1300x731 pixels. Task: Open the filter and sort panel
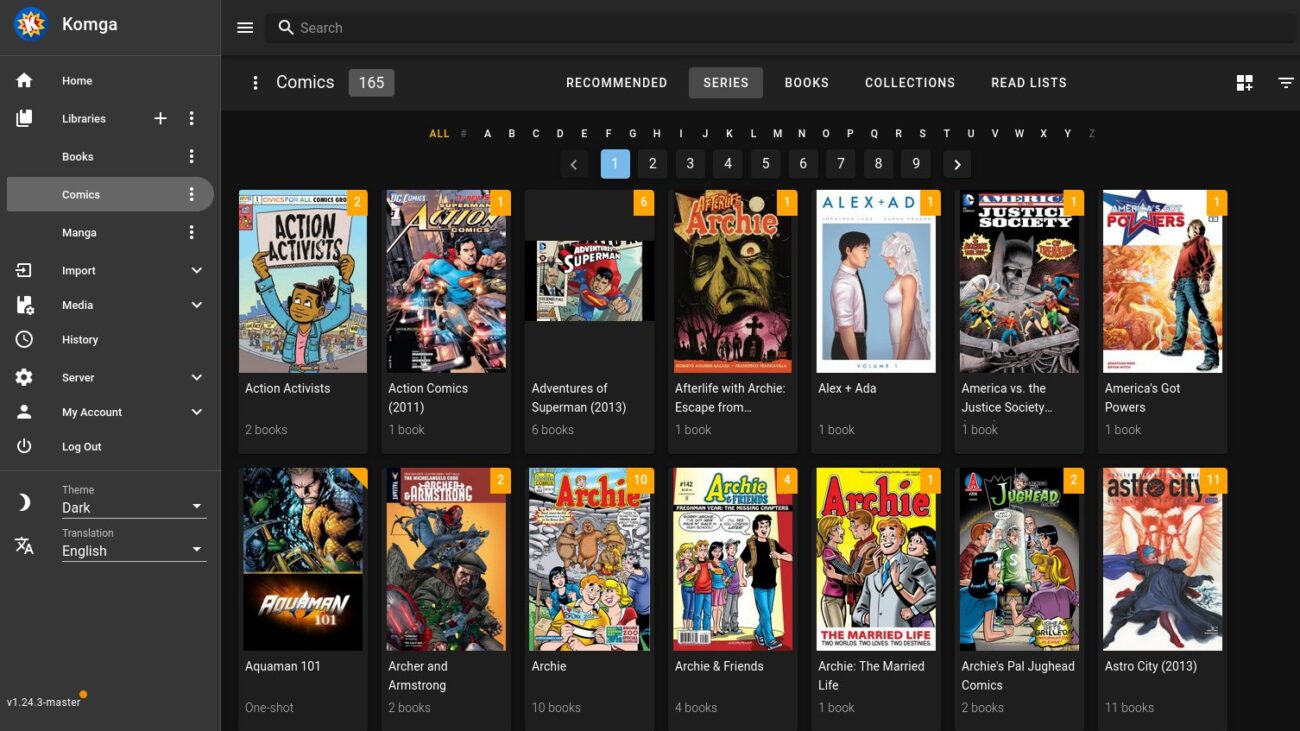click(1286, 83)
